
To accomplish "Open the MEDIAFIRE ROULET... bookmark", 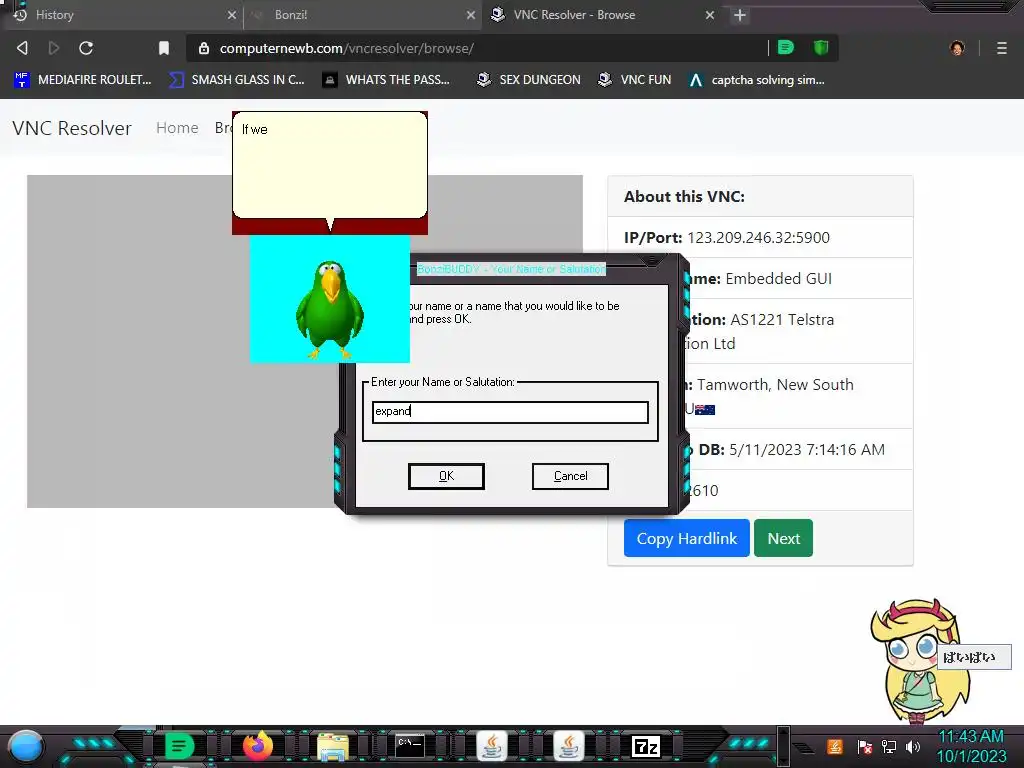I will (82, 80).
